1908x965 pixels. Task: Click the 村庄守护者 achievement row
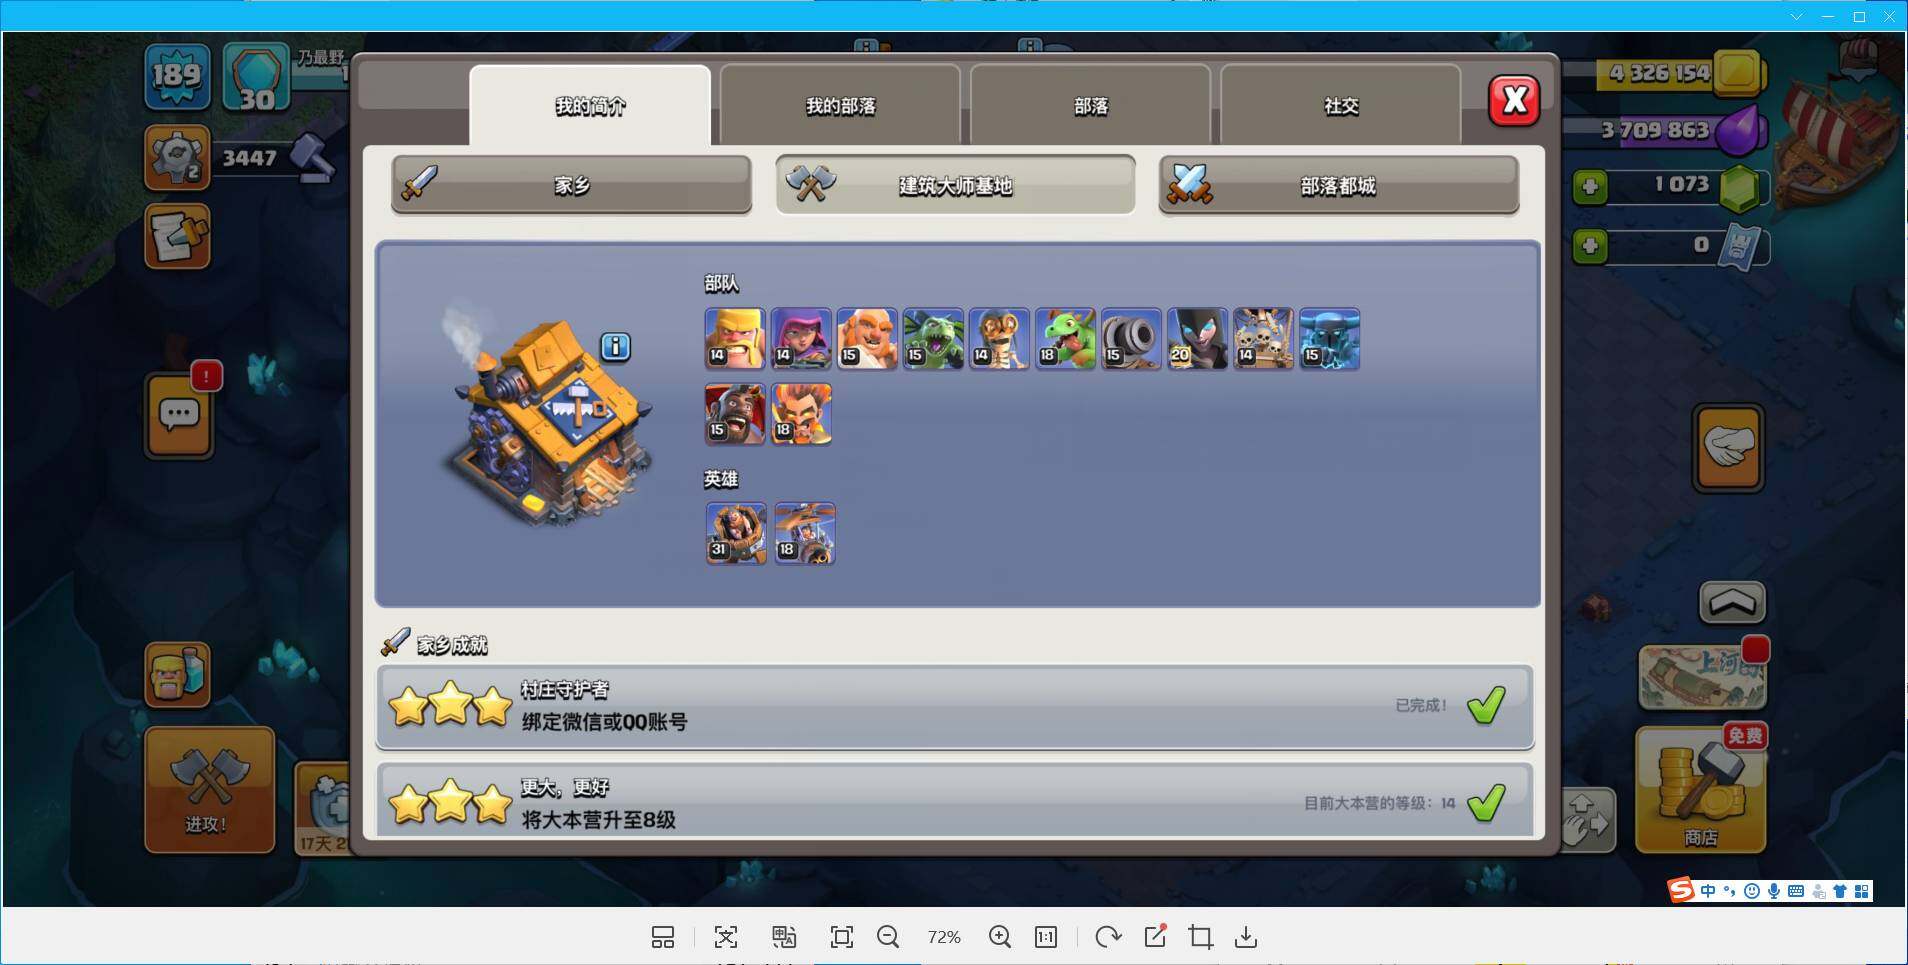point(955,707)
